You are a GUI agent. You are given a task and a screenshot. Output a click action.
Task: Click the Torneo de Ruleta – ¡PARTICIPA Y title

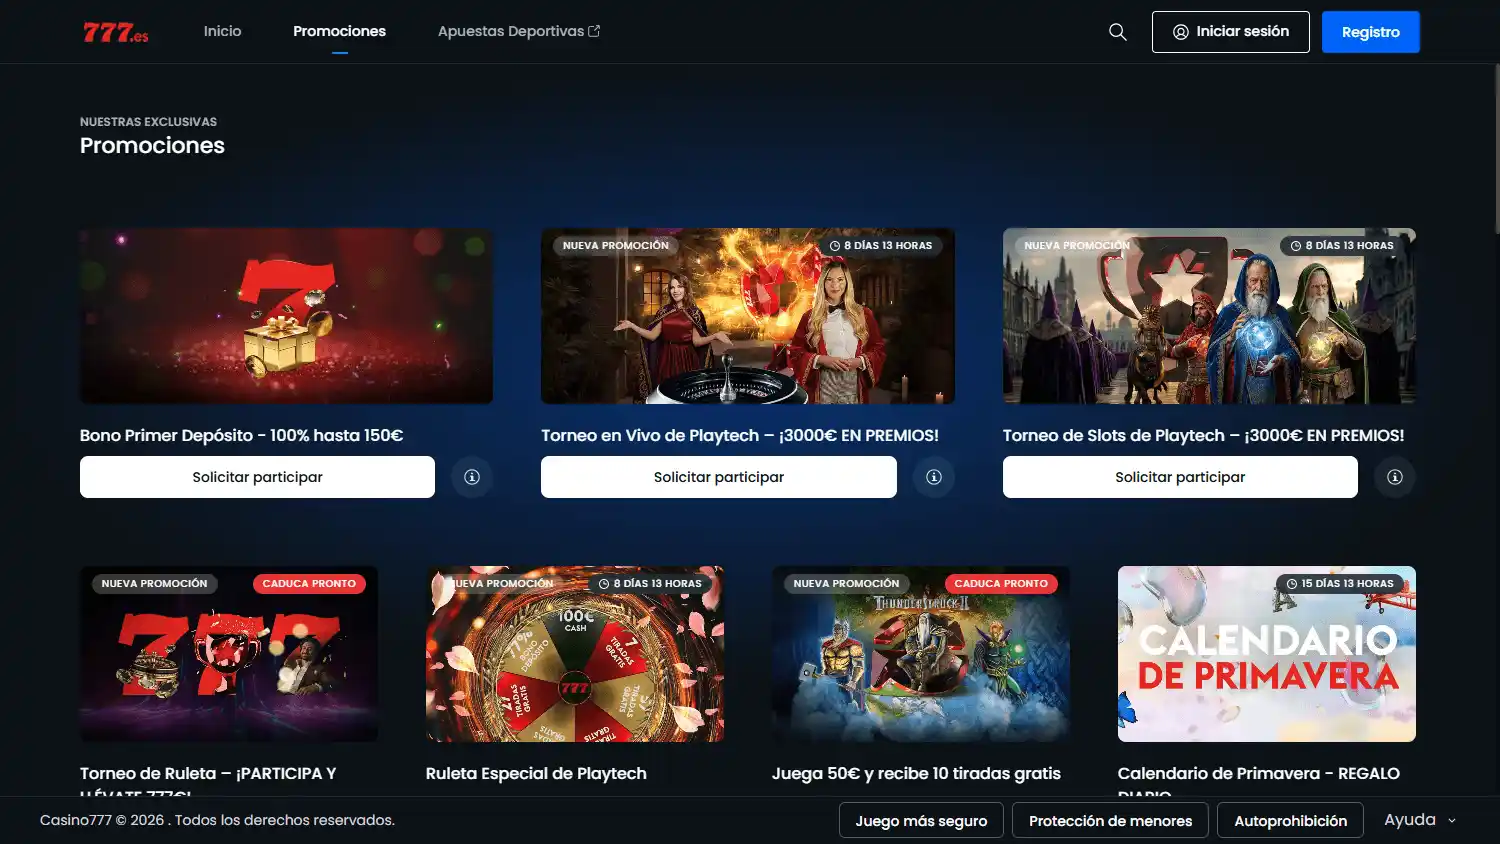coord(208,773)
